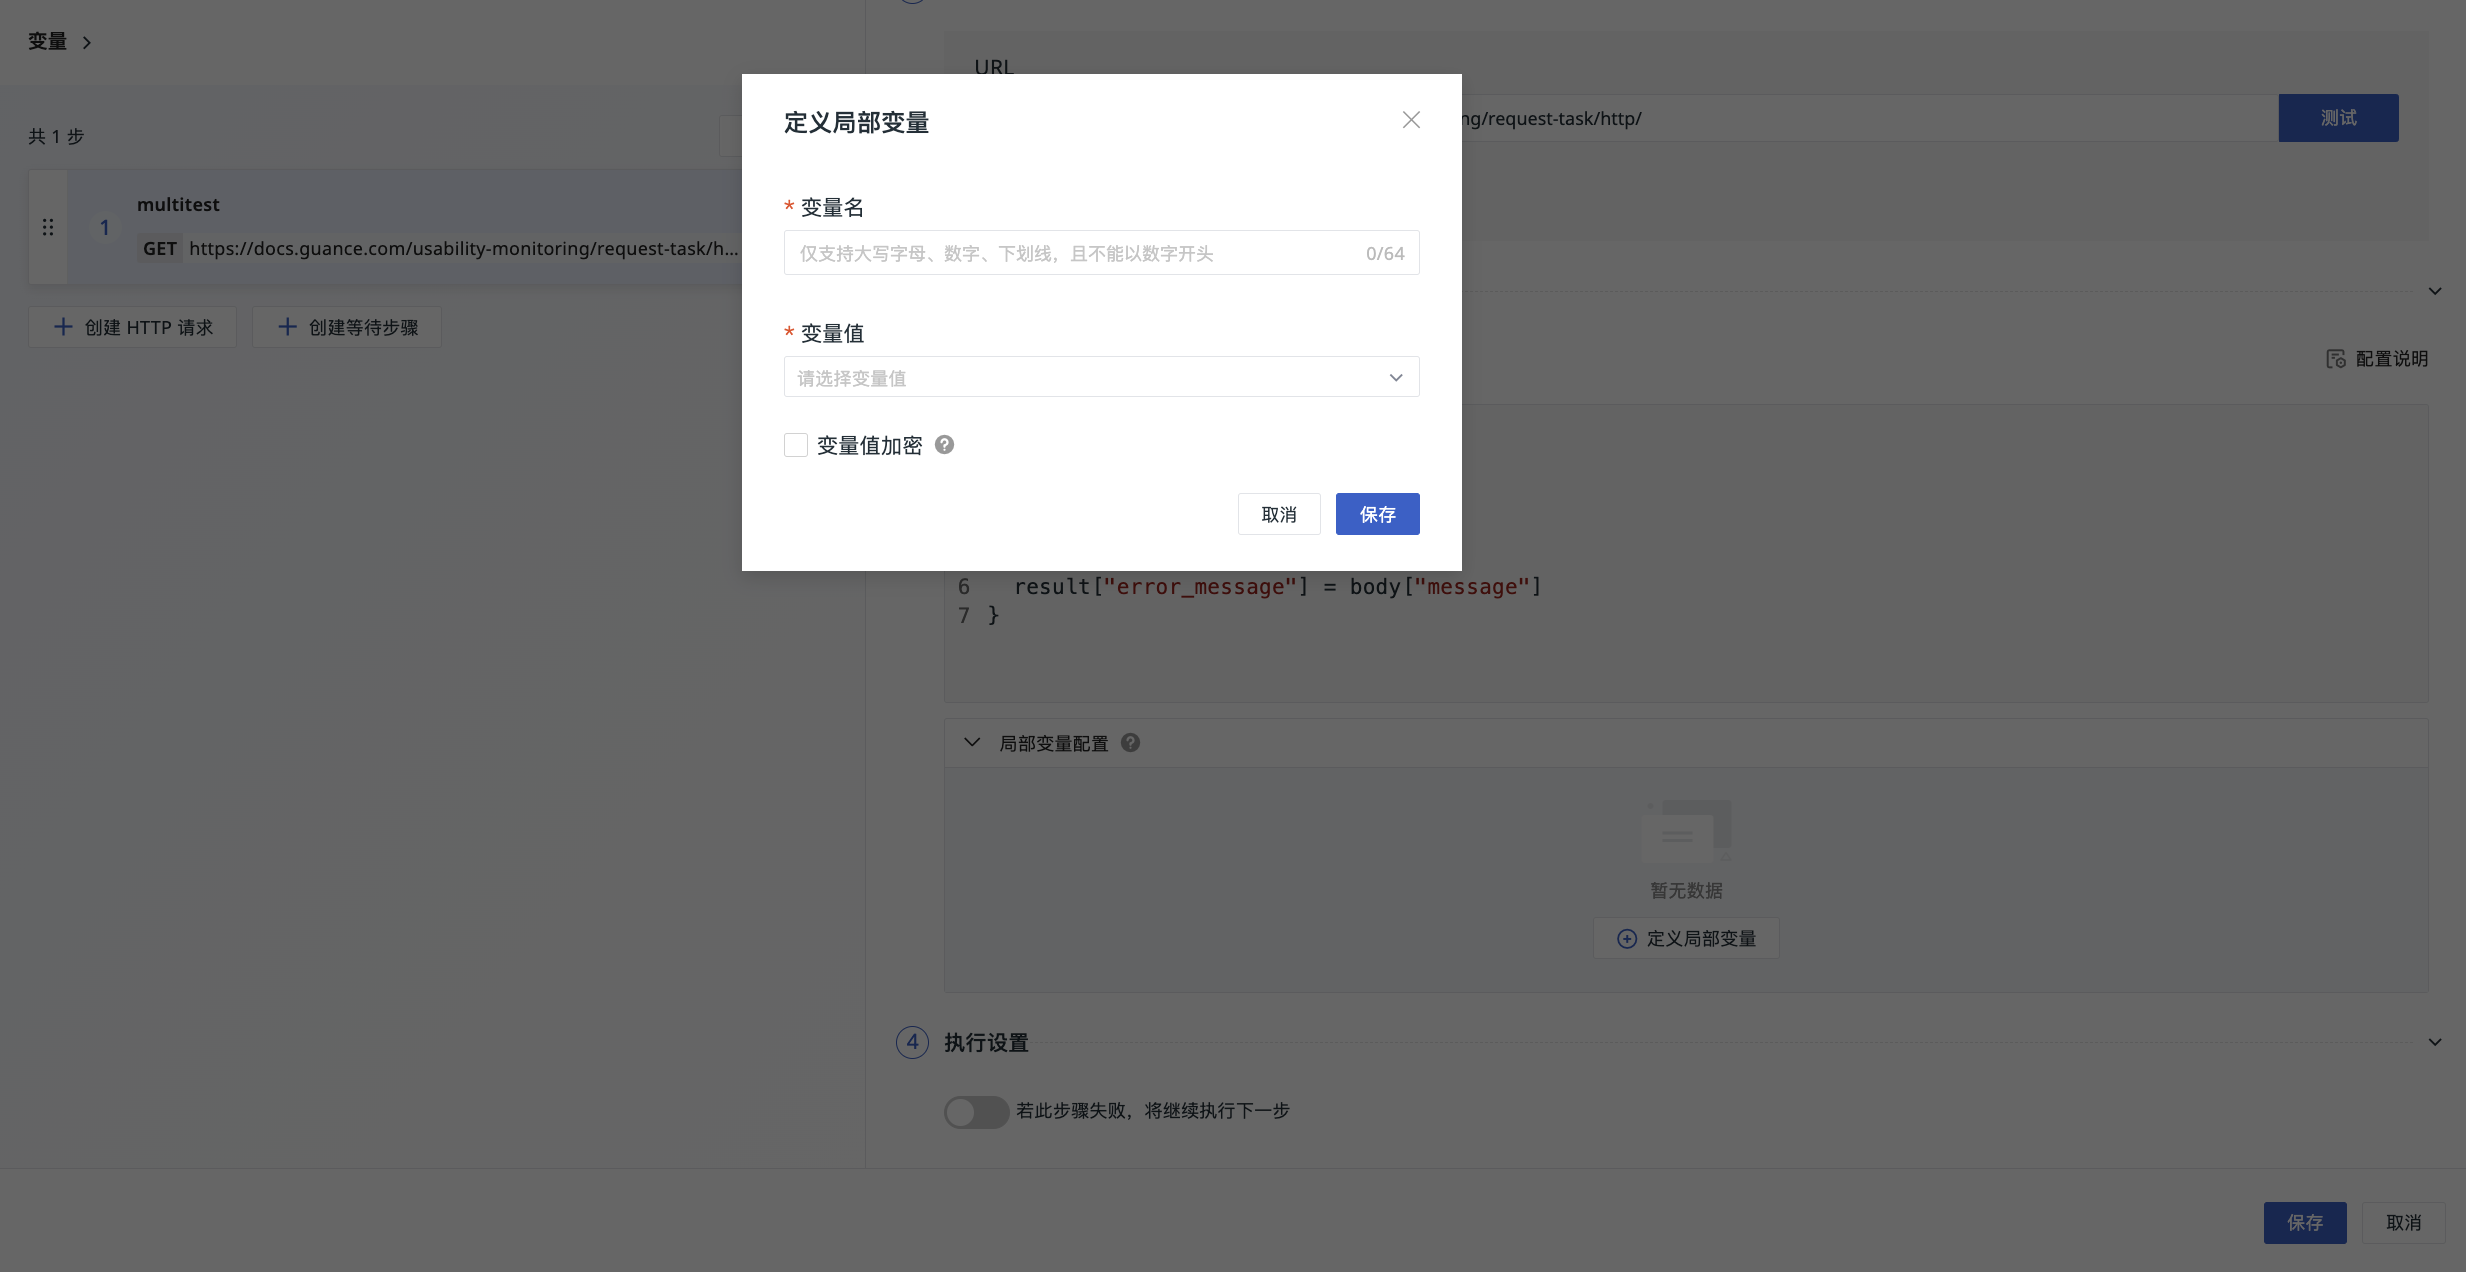Click 取消 in the dialog
This screenshot has height=1272, width=2466.
(x=1278, y=514)
